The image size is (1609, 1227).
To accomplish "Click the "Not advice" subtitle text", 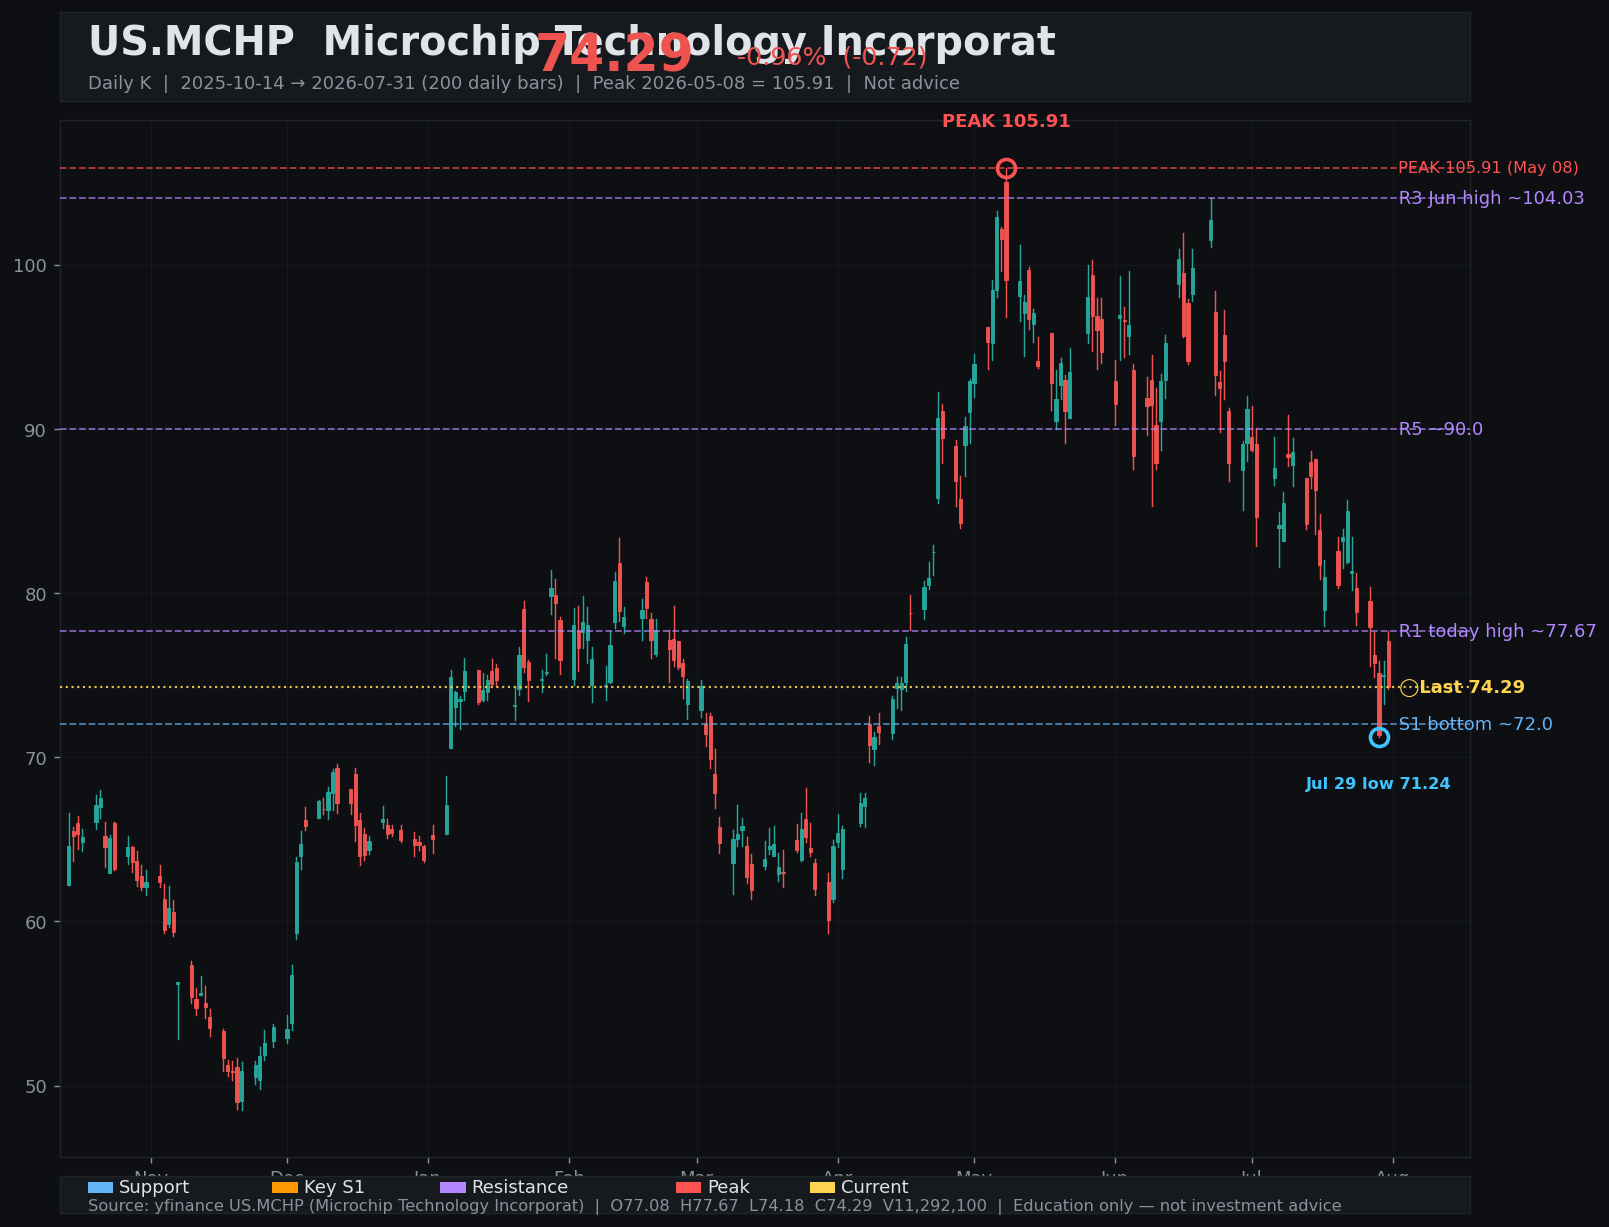I will tap(911, 83).
